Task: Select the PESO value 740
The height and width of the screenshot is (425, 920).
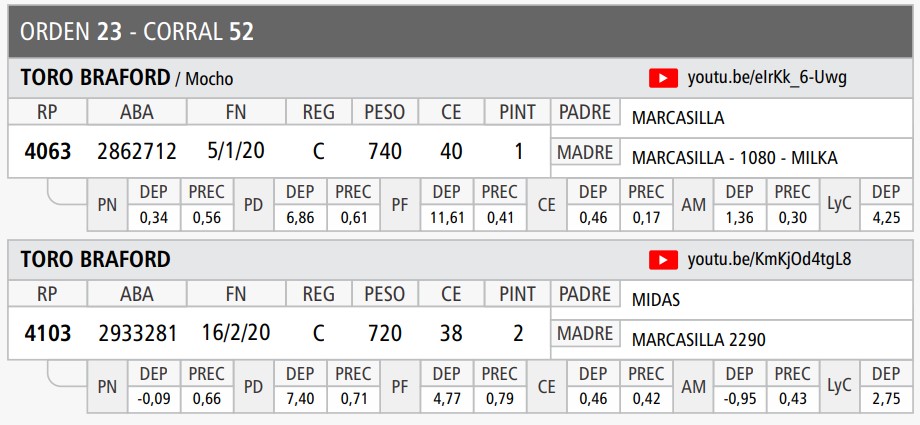Action: coord(385,152)
